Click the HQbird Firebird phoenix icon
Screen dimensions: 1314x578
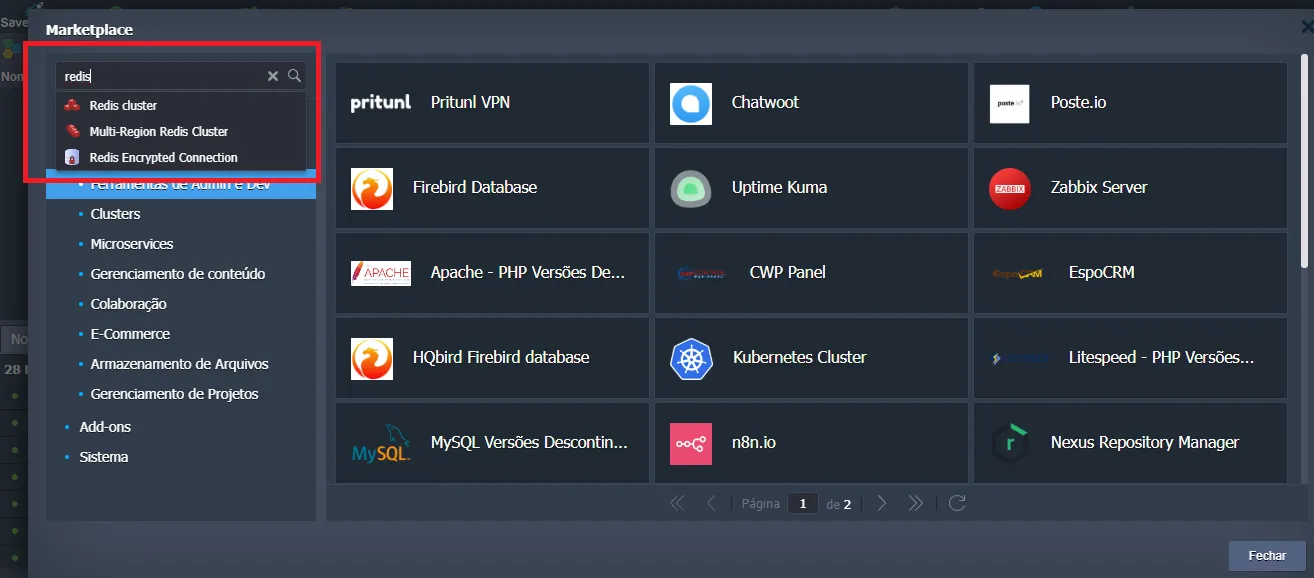372,358
